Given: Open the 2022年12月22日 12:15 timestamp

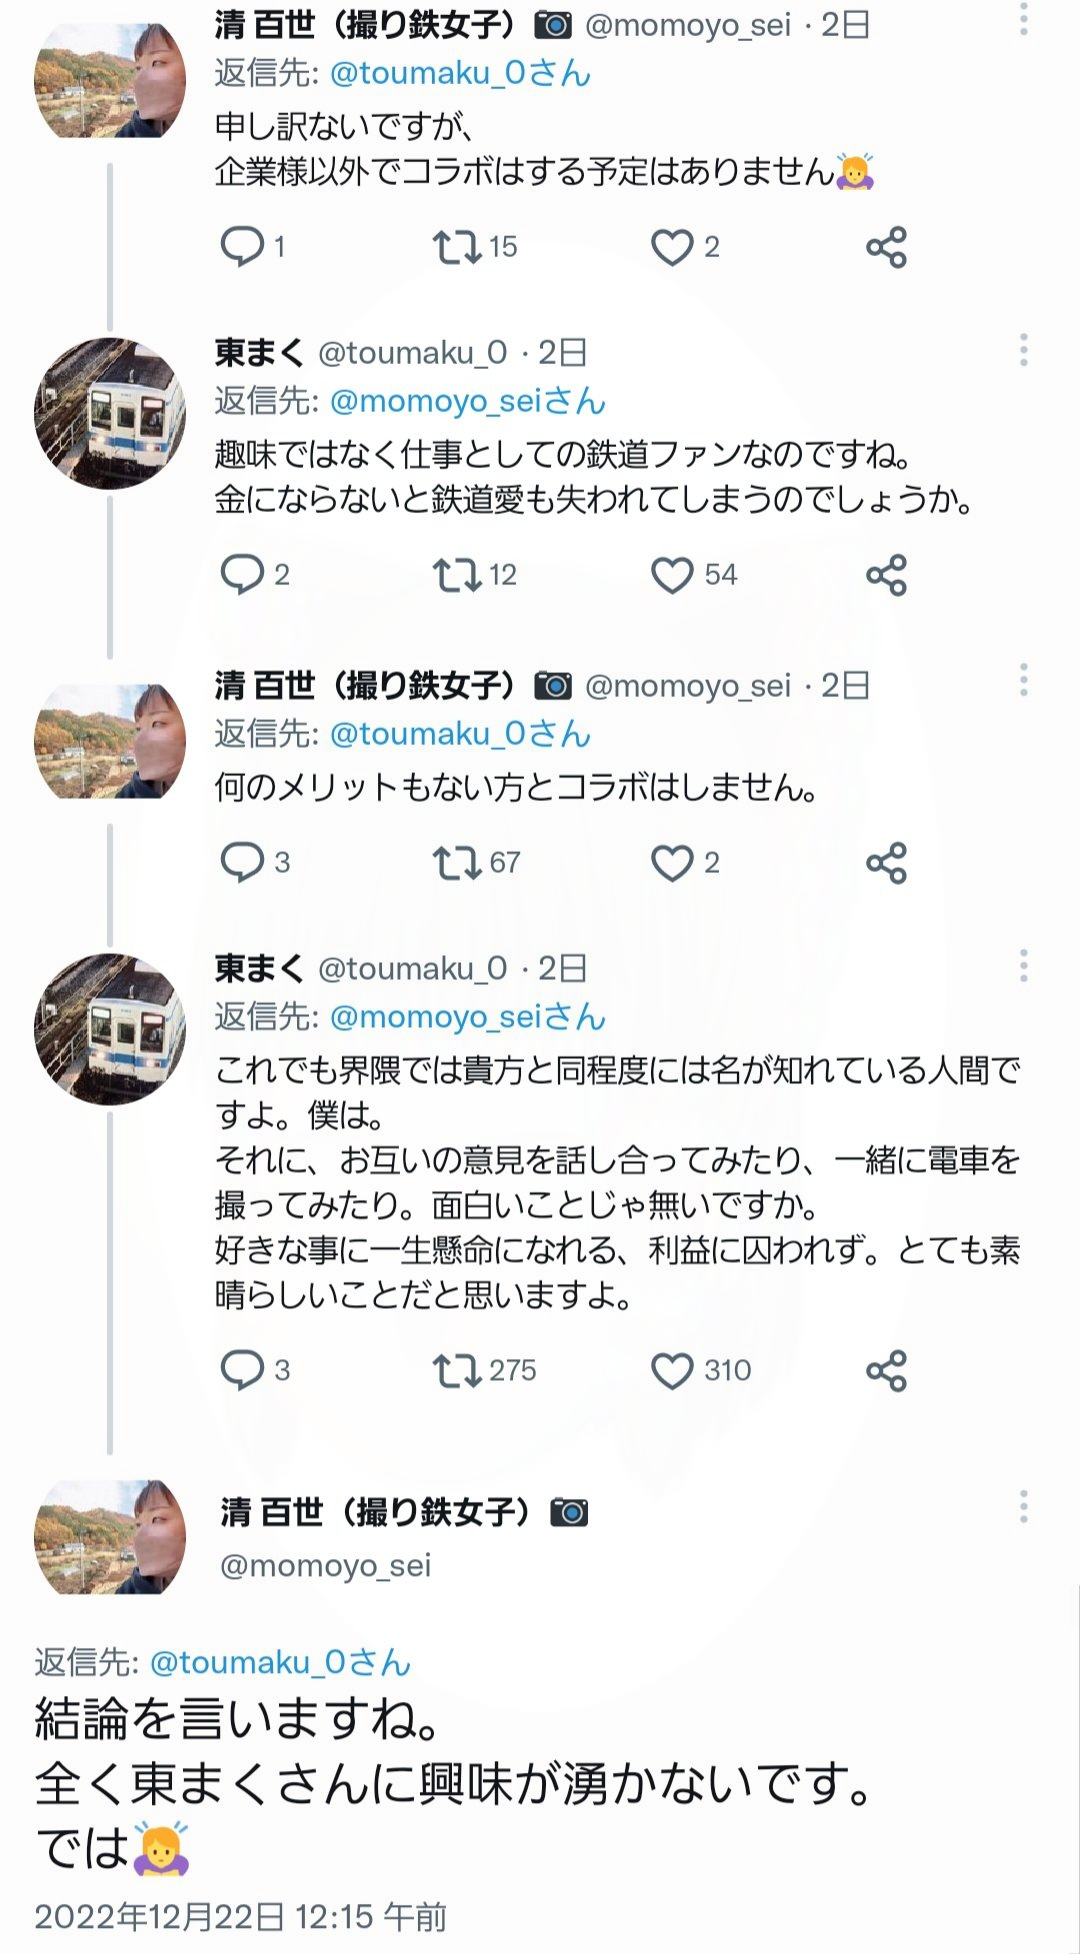Looking at the screenshot, I should click(240, 1917).
